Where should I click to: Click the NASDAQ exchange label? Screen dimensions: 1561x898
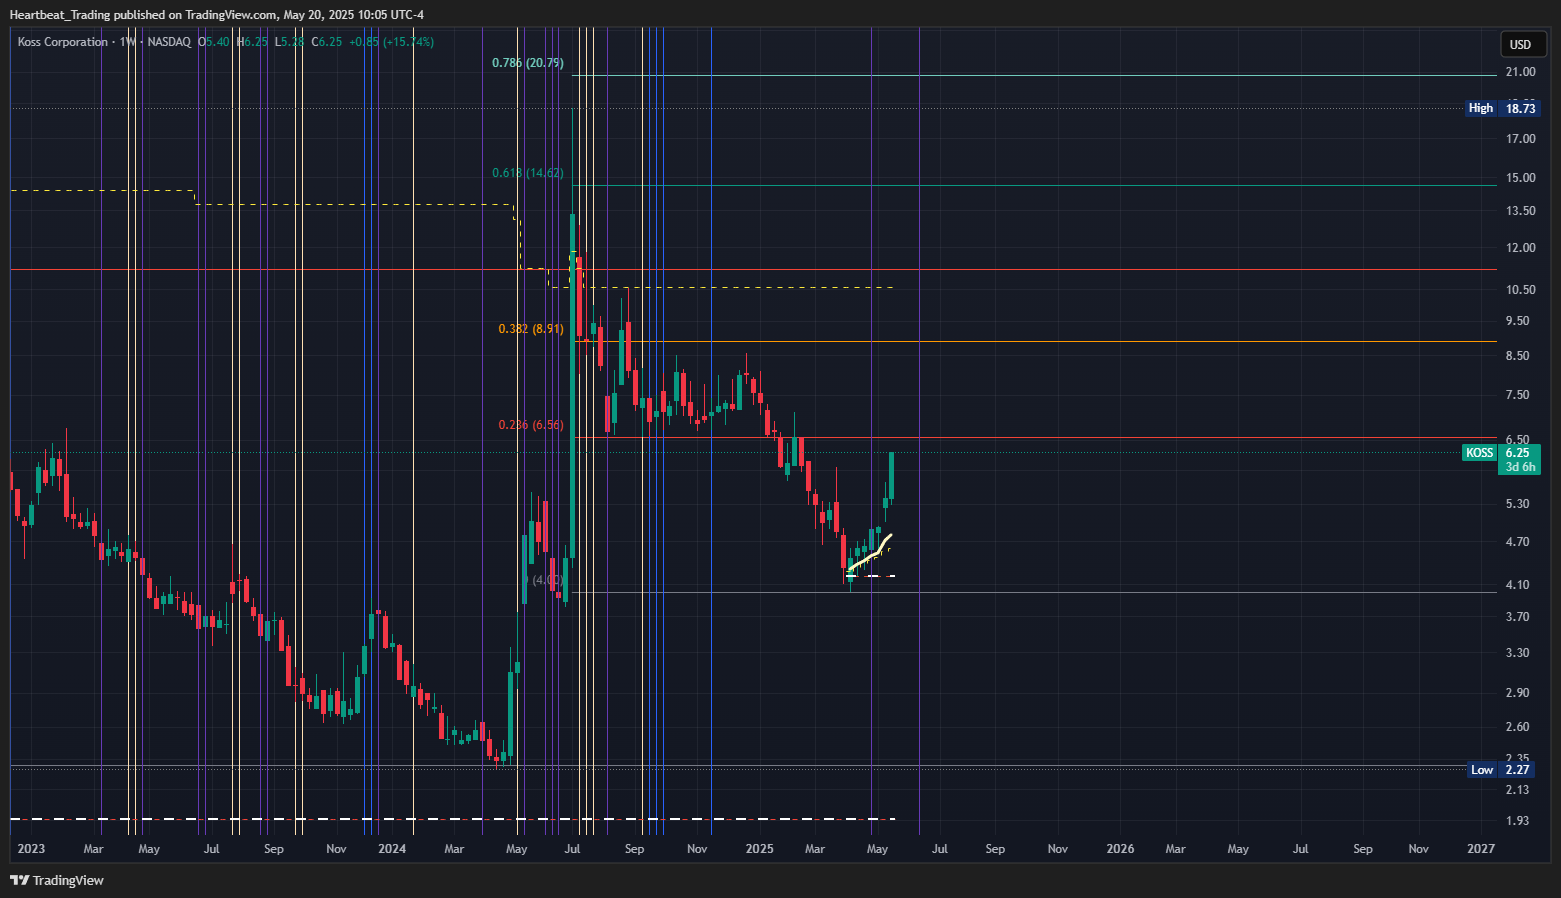click(169, 42)
